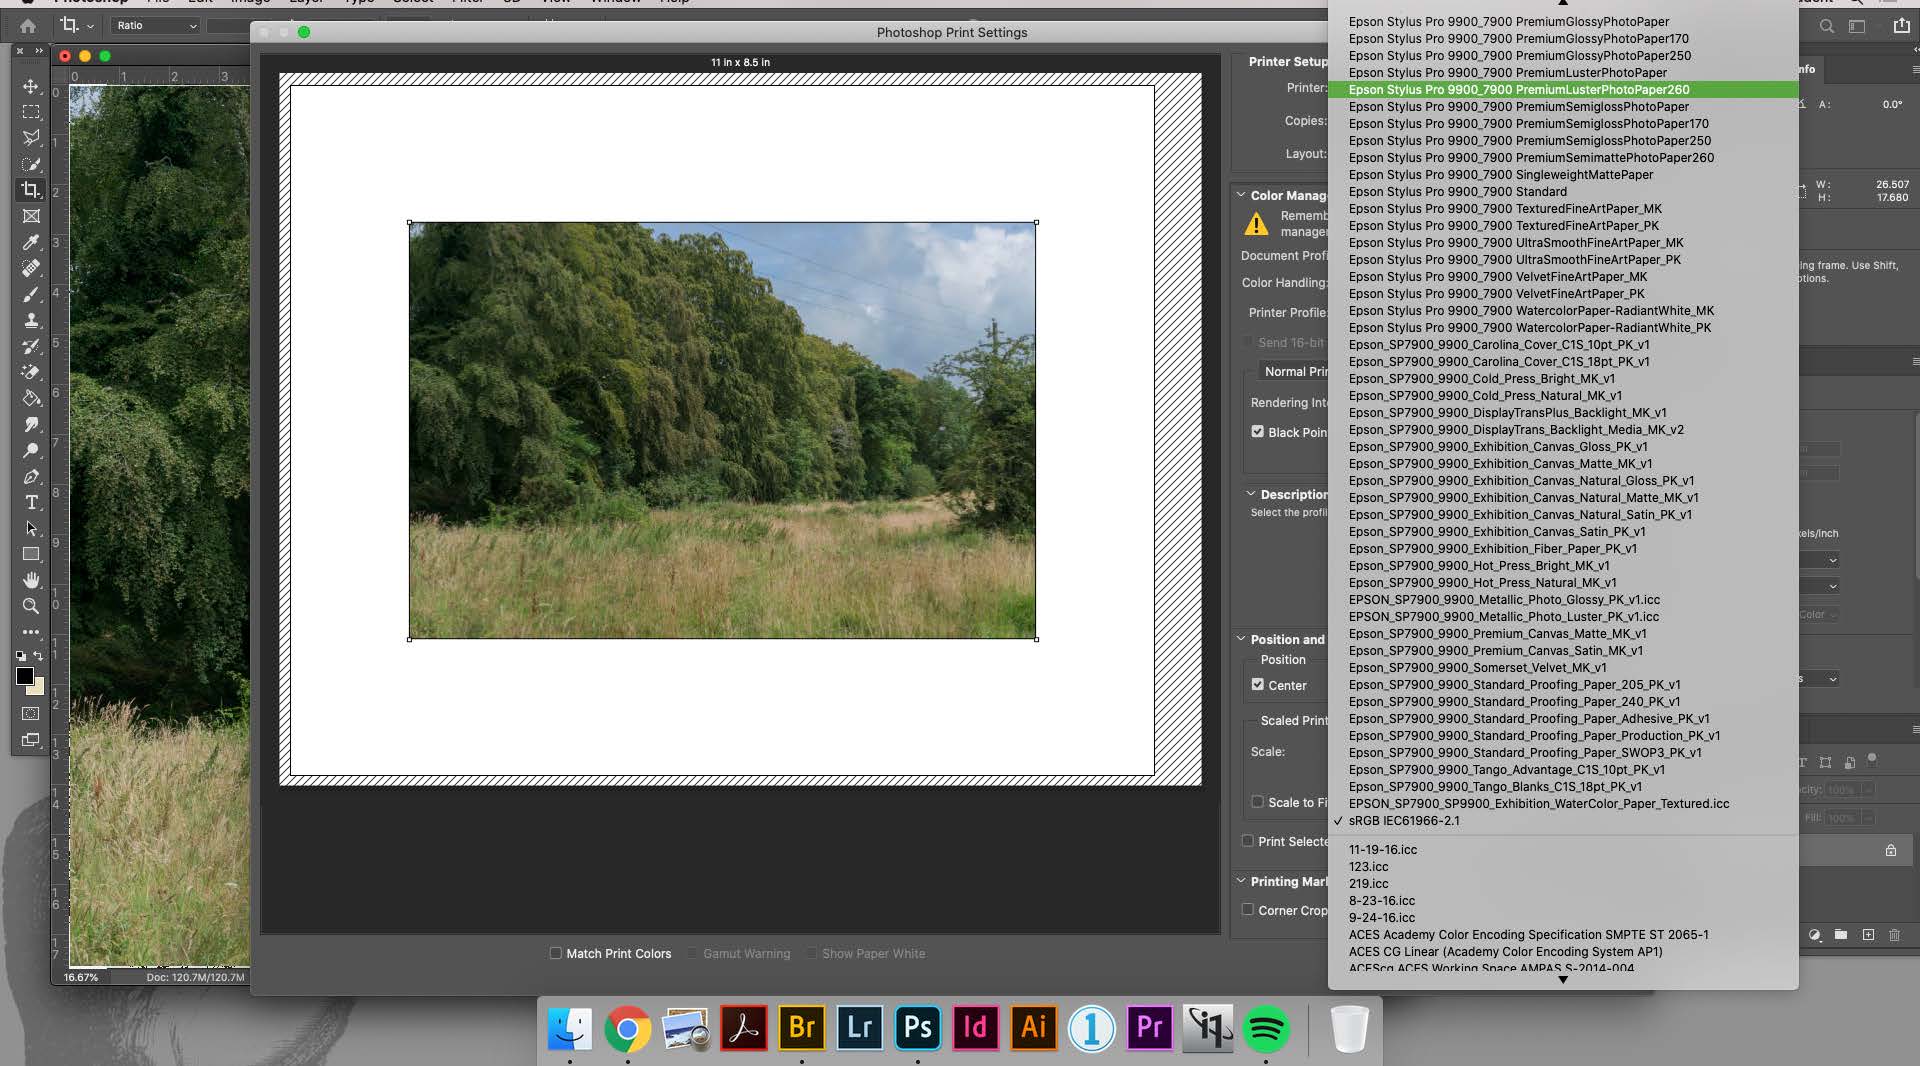This screenshot has height=1066, width=1920.
Task: Select the Dodge tool
Action: [x=31, y=450]
